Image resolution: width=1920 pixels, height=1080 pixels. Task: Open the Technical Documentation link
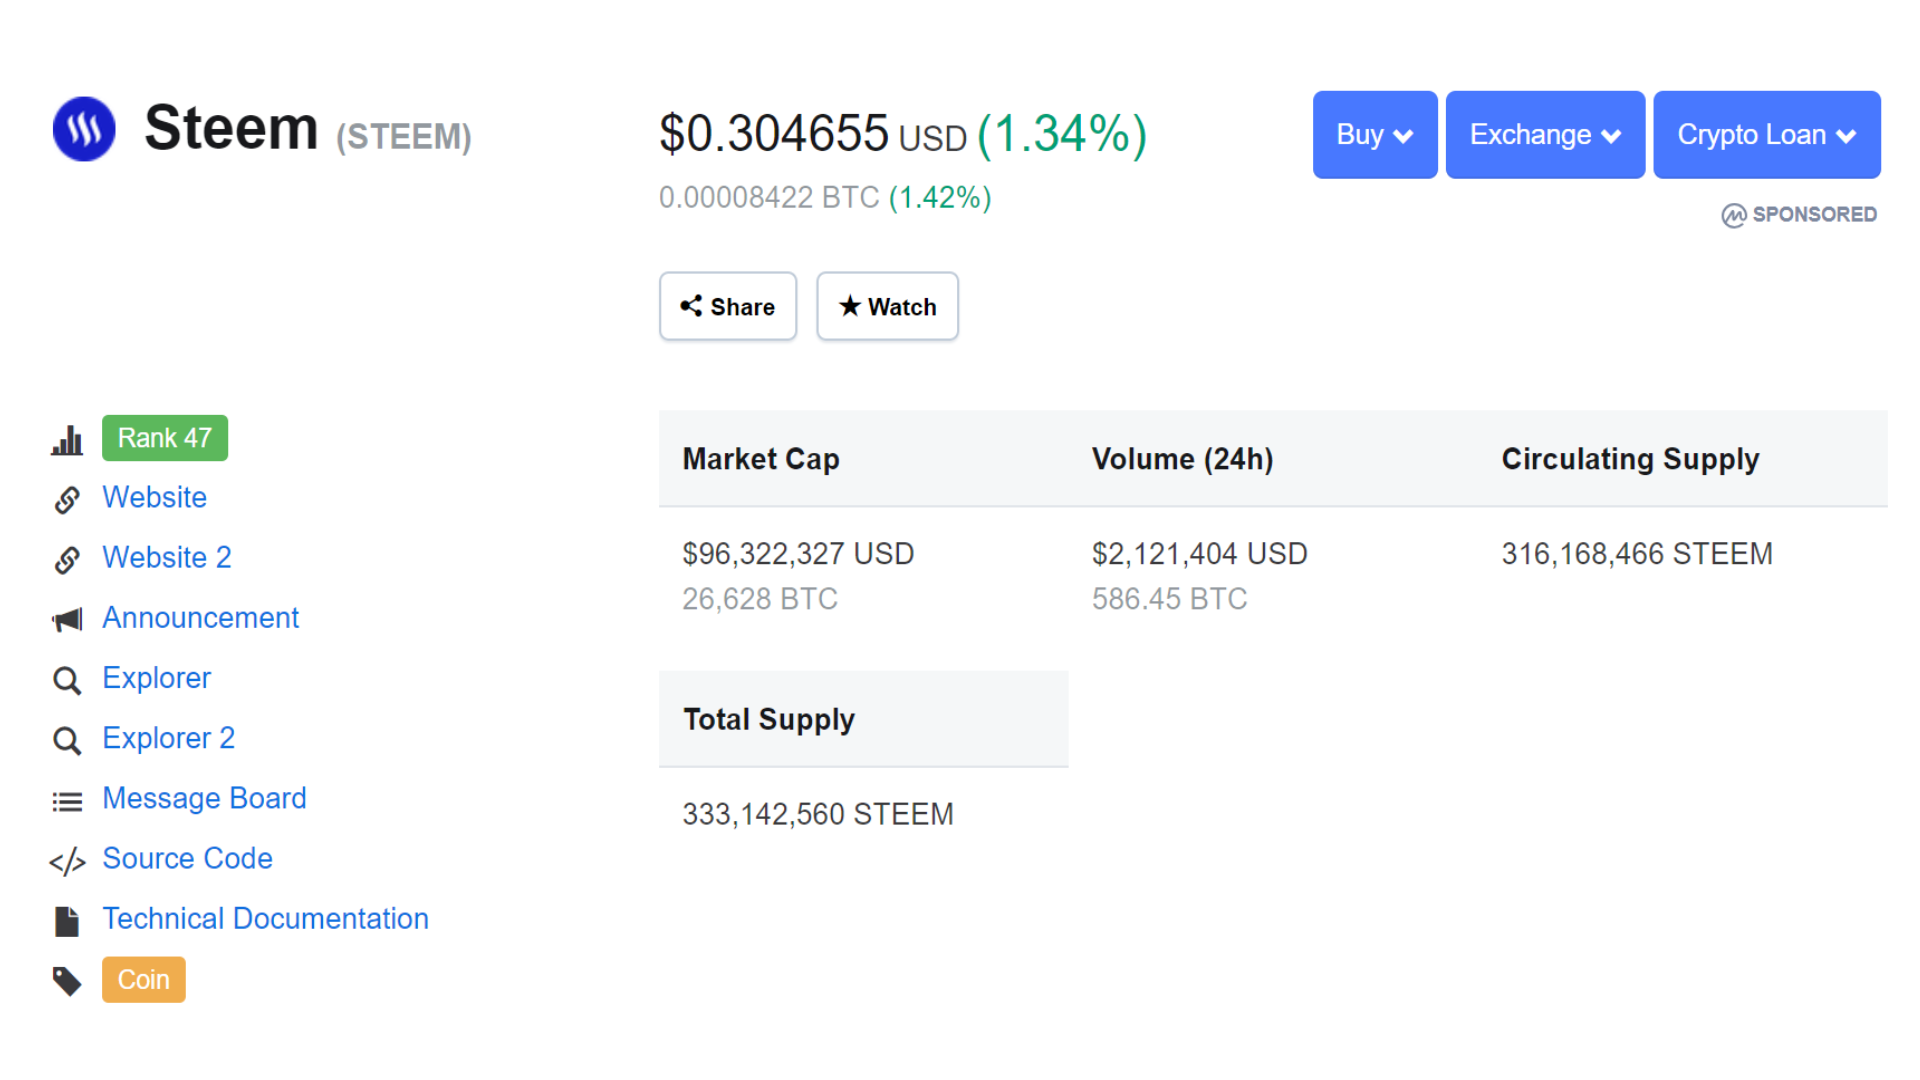(x=265, y=919)
